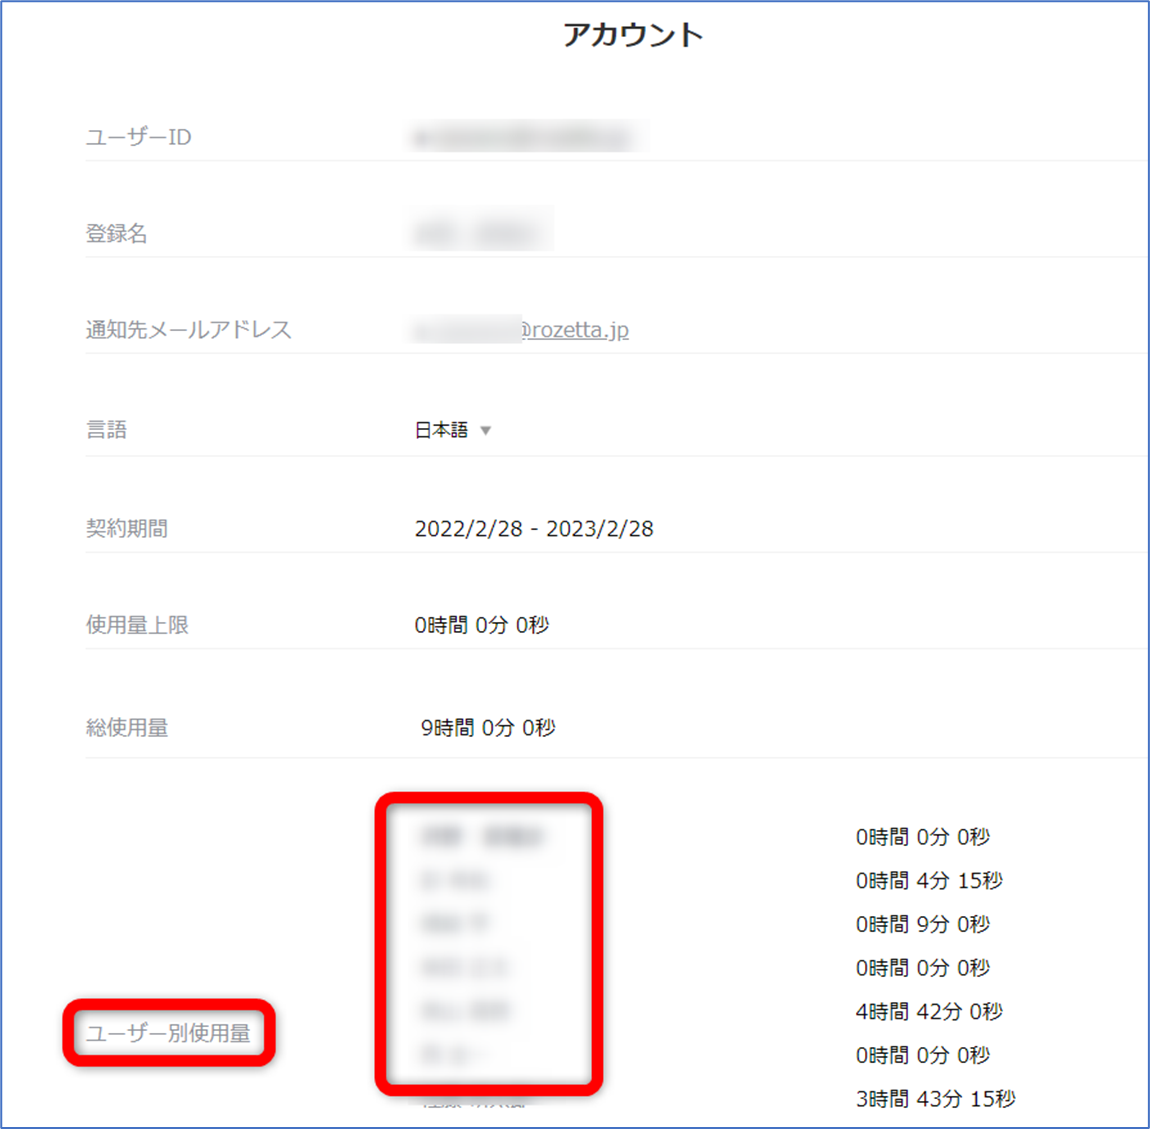The height and width of the screenshot is (1129, 1150).
Task: Select the 言語 label
Action: pyautogui.click(x=106, y=429)
